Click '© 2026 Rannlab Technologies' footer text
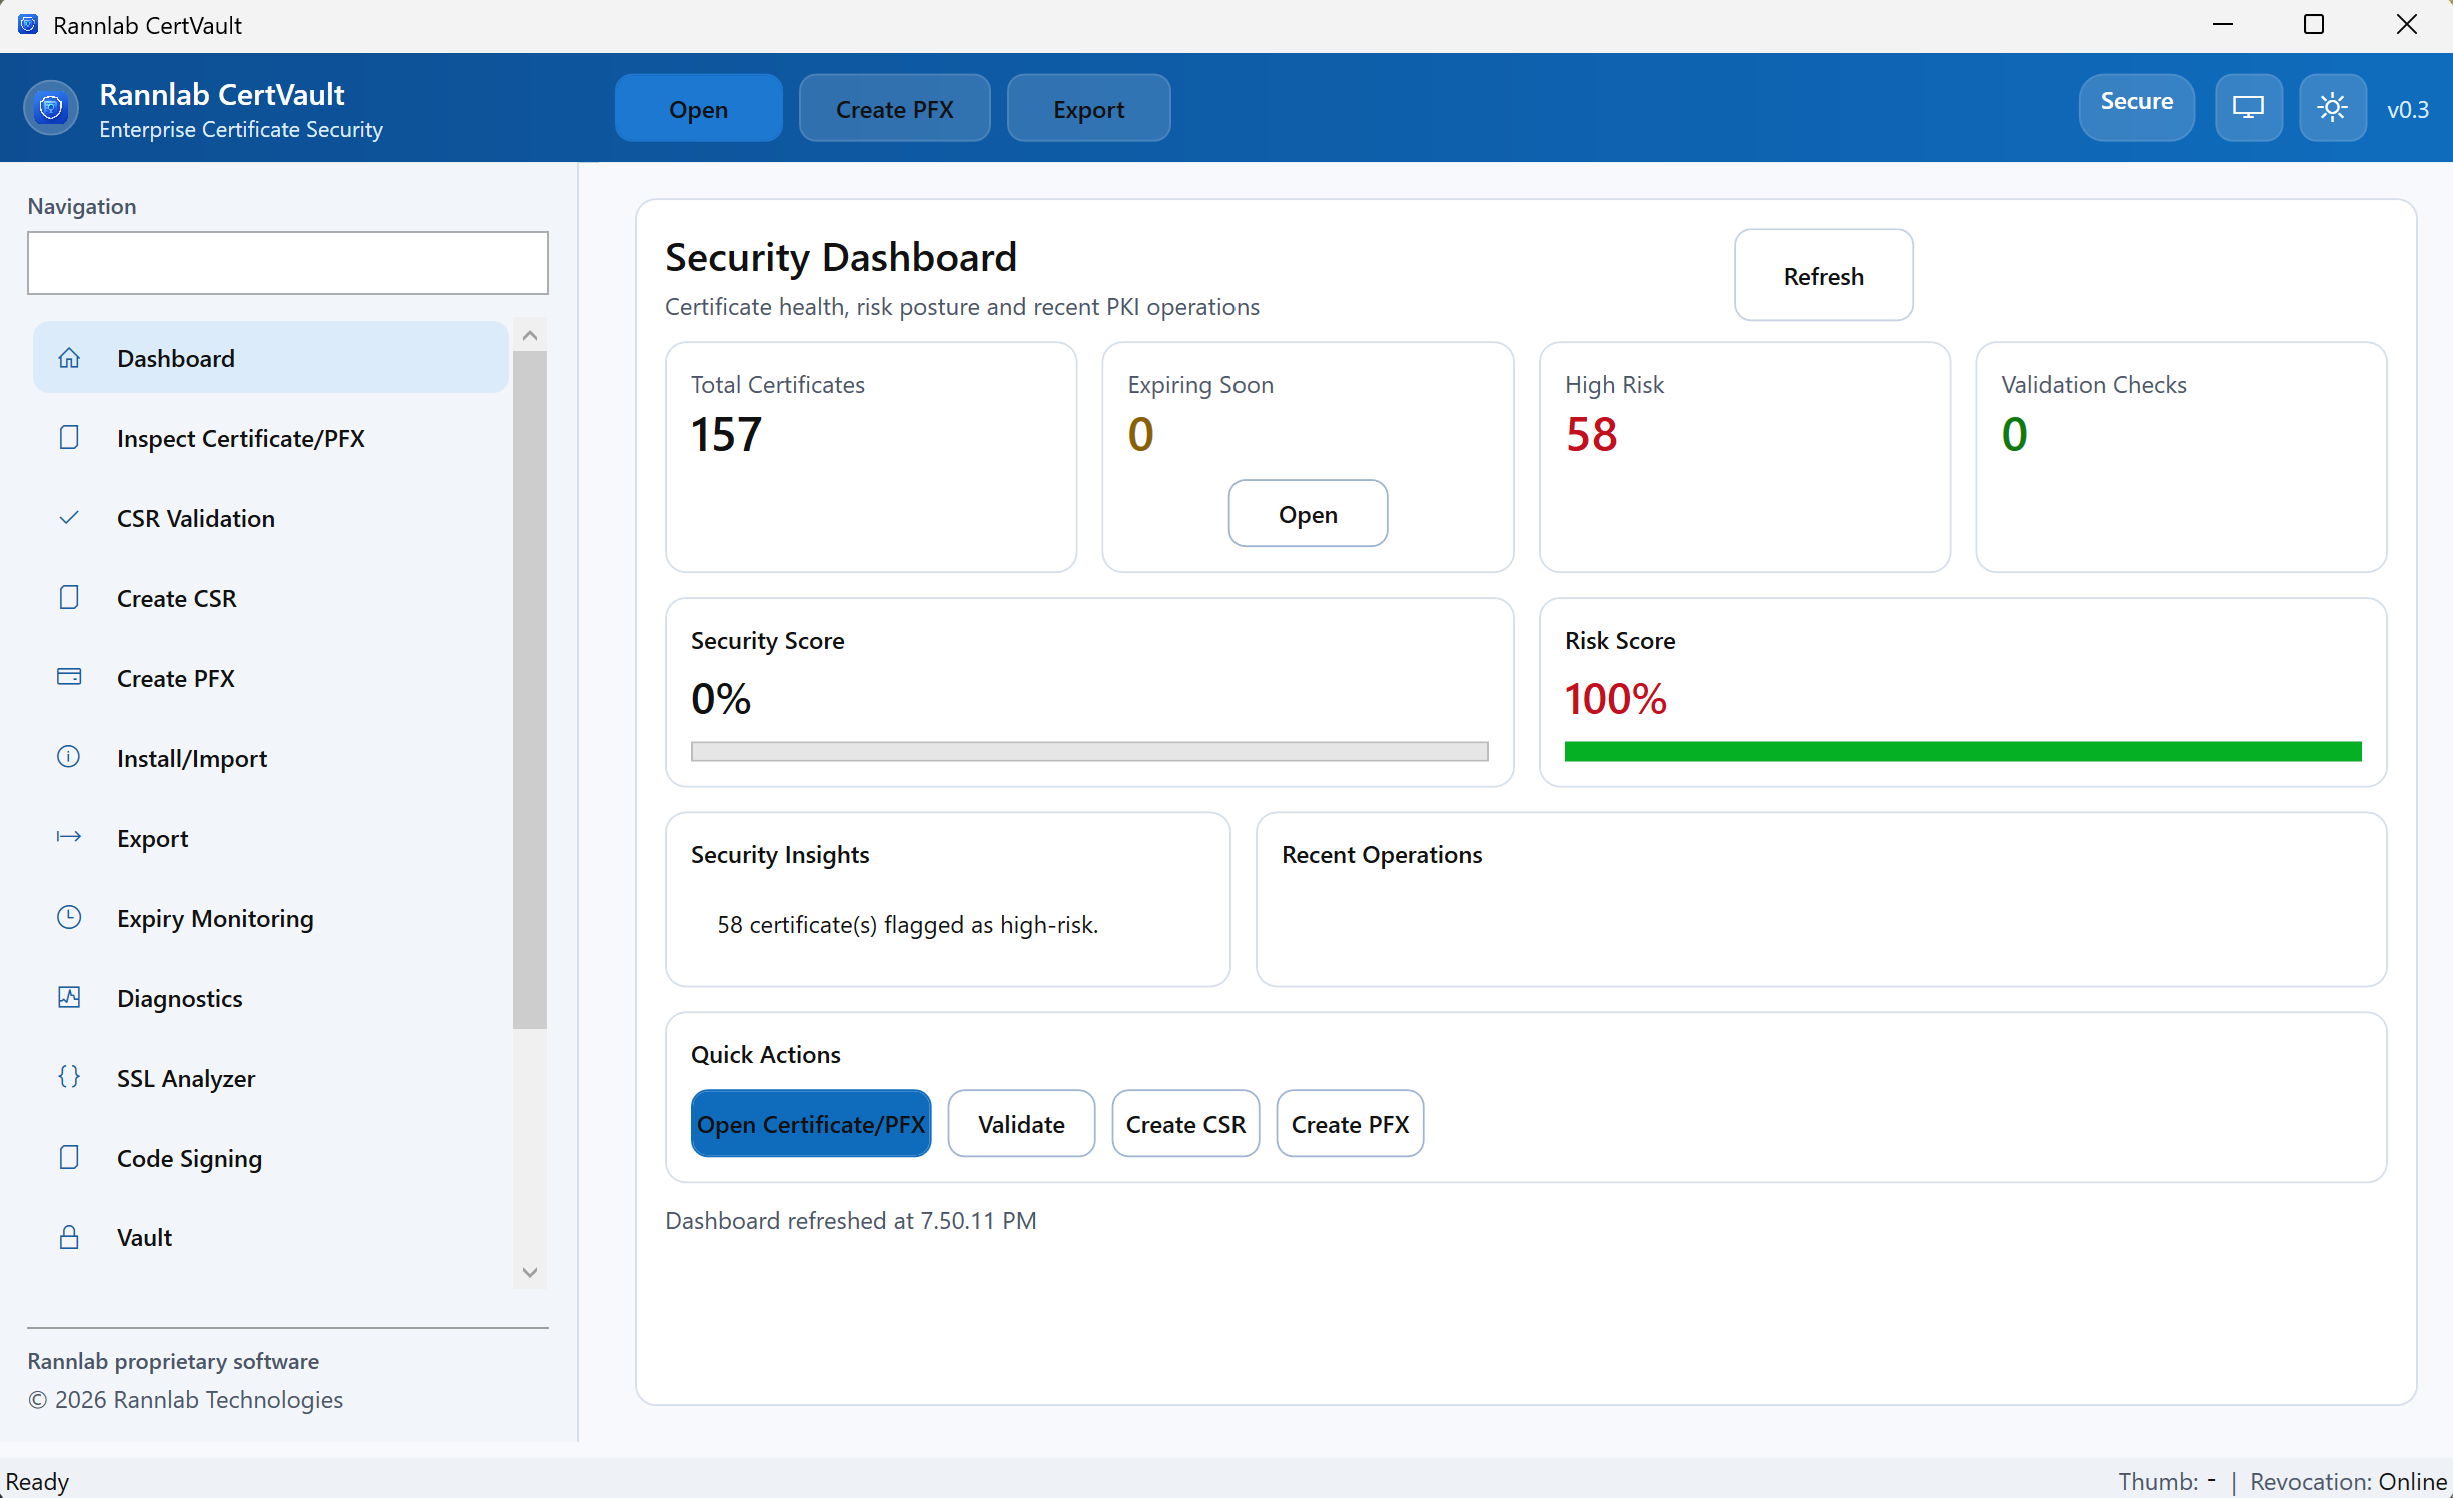This screenshot has width=2453, height=1498. 185,1398
